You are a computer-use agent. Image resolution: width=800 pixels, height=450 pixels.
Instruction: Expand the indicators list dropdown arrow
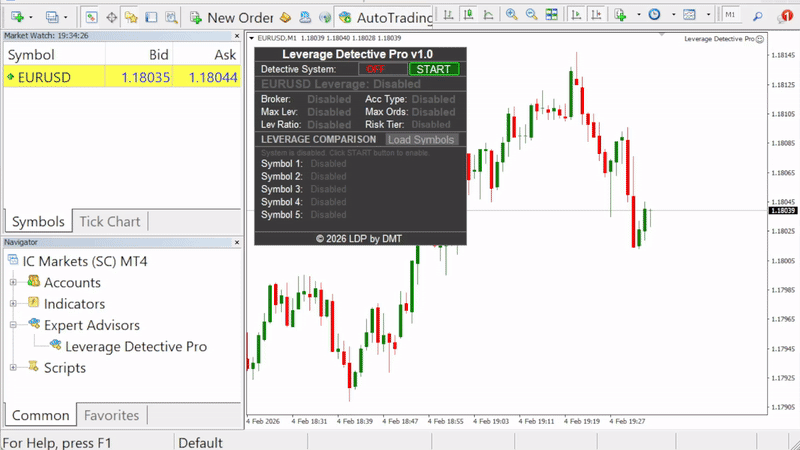point(638,15)
